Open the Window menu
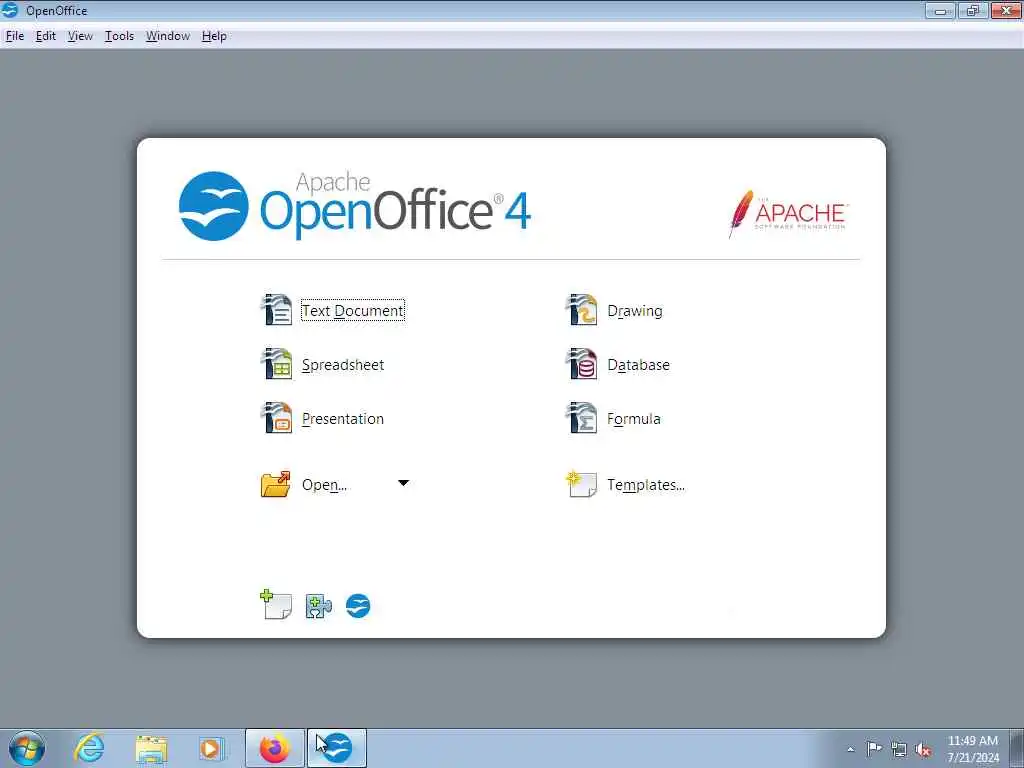The image size is (1024, 768). [168, 36]
